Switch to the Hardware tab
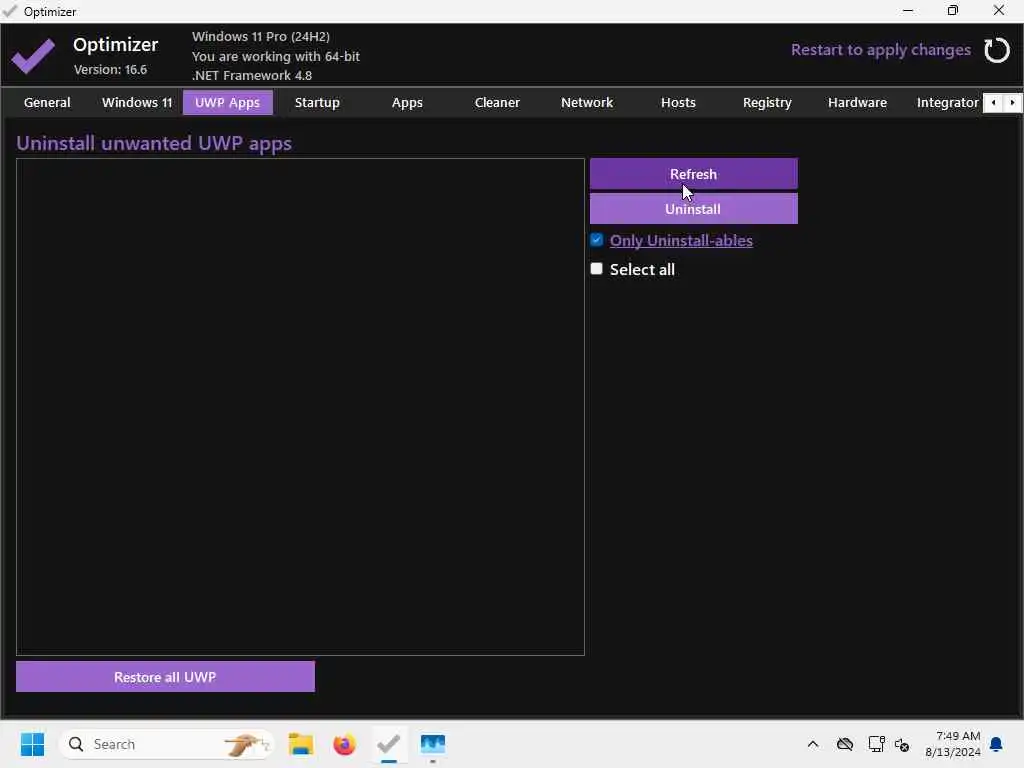The width and height of the screenshot is (1024, 768). (857, 103)
